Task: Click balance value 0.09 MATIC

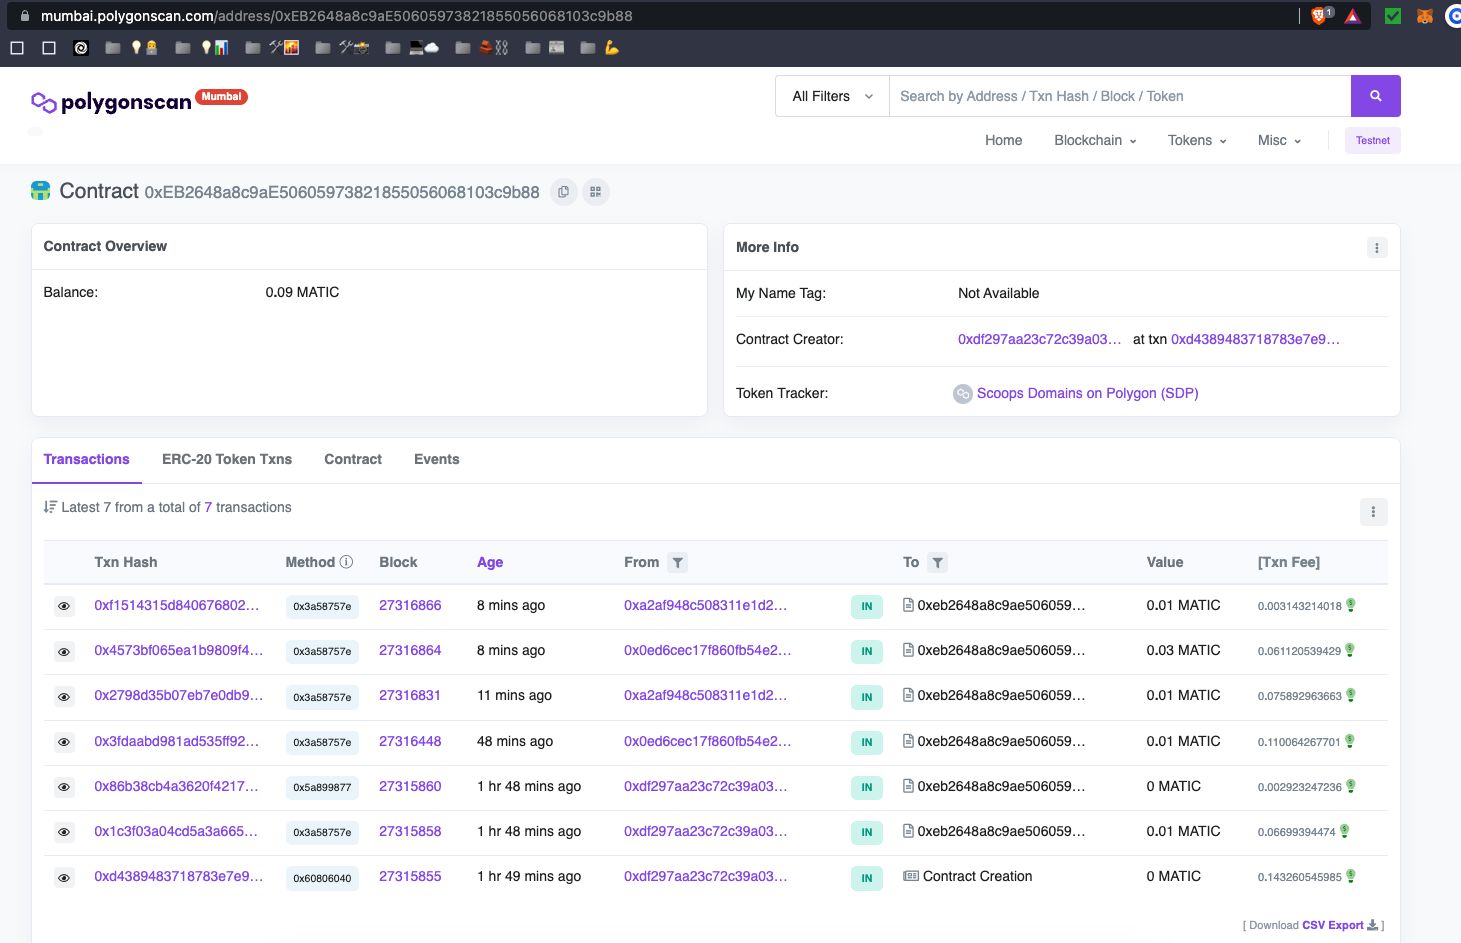Action: click(302, 292)
